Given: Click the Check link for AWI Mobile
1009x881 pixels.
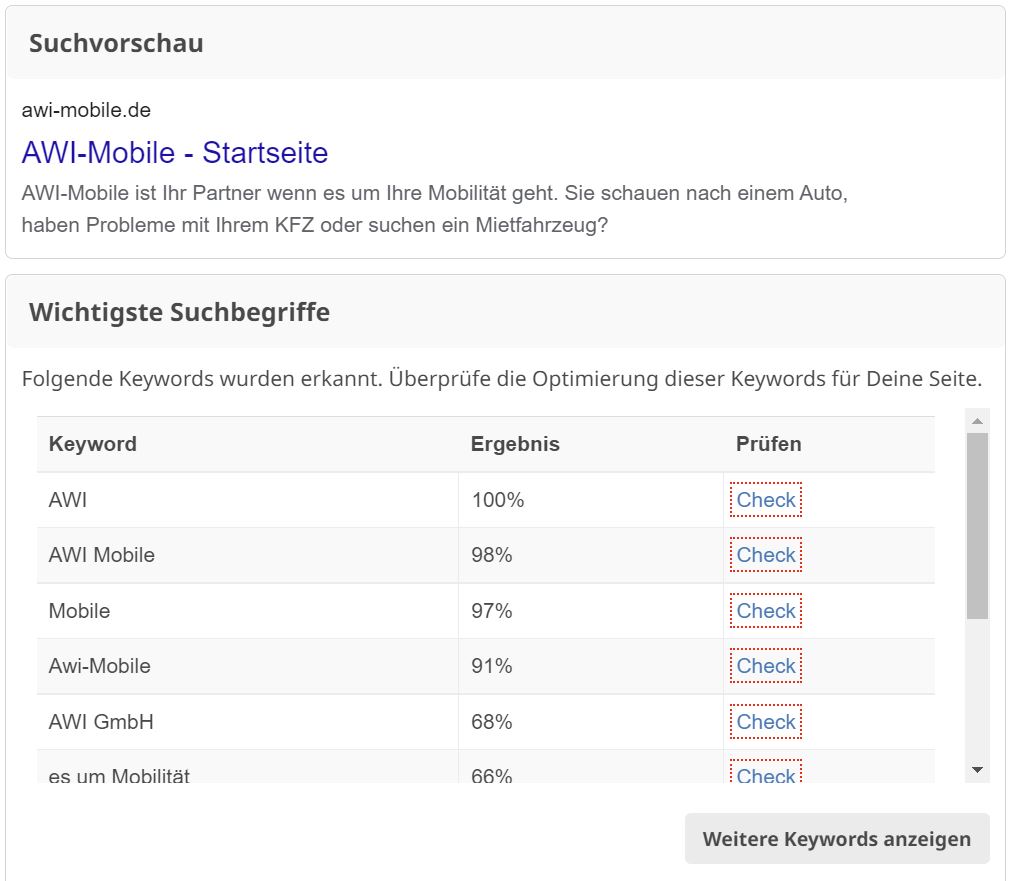Looking at the screenshot, I should tap(766, 555).
